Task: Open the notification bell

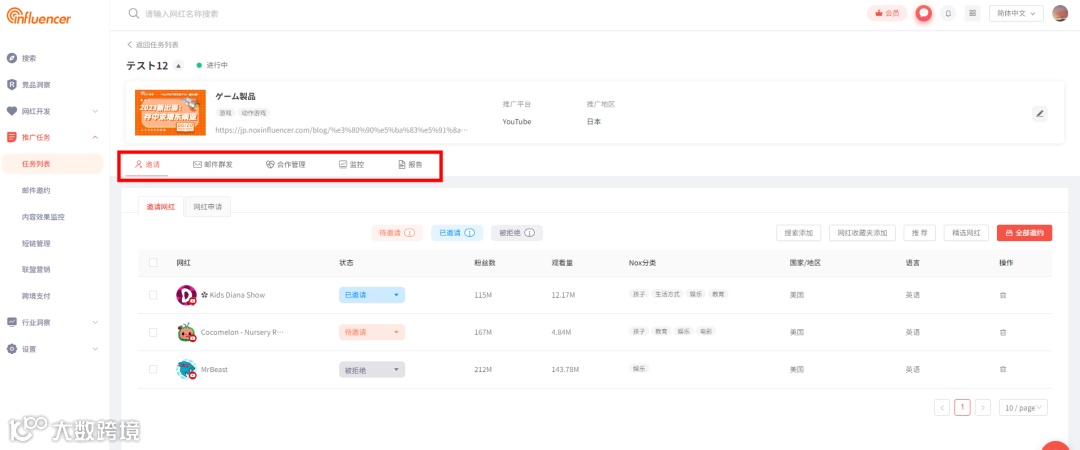Action: pyautogui.click(x=948, y=13)
